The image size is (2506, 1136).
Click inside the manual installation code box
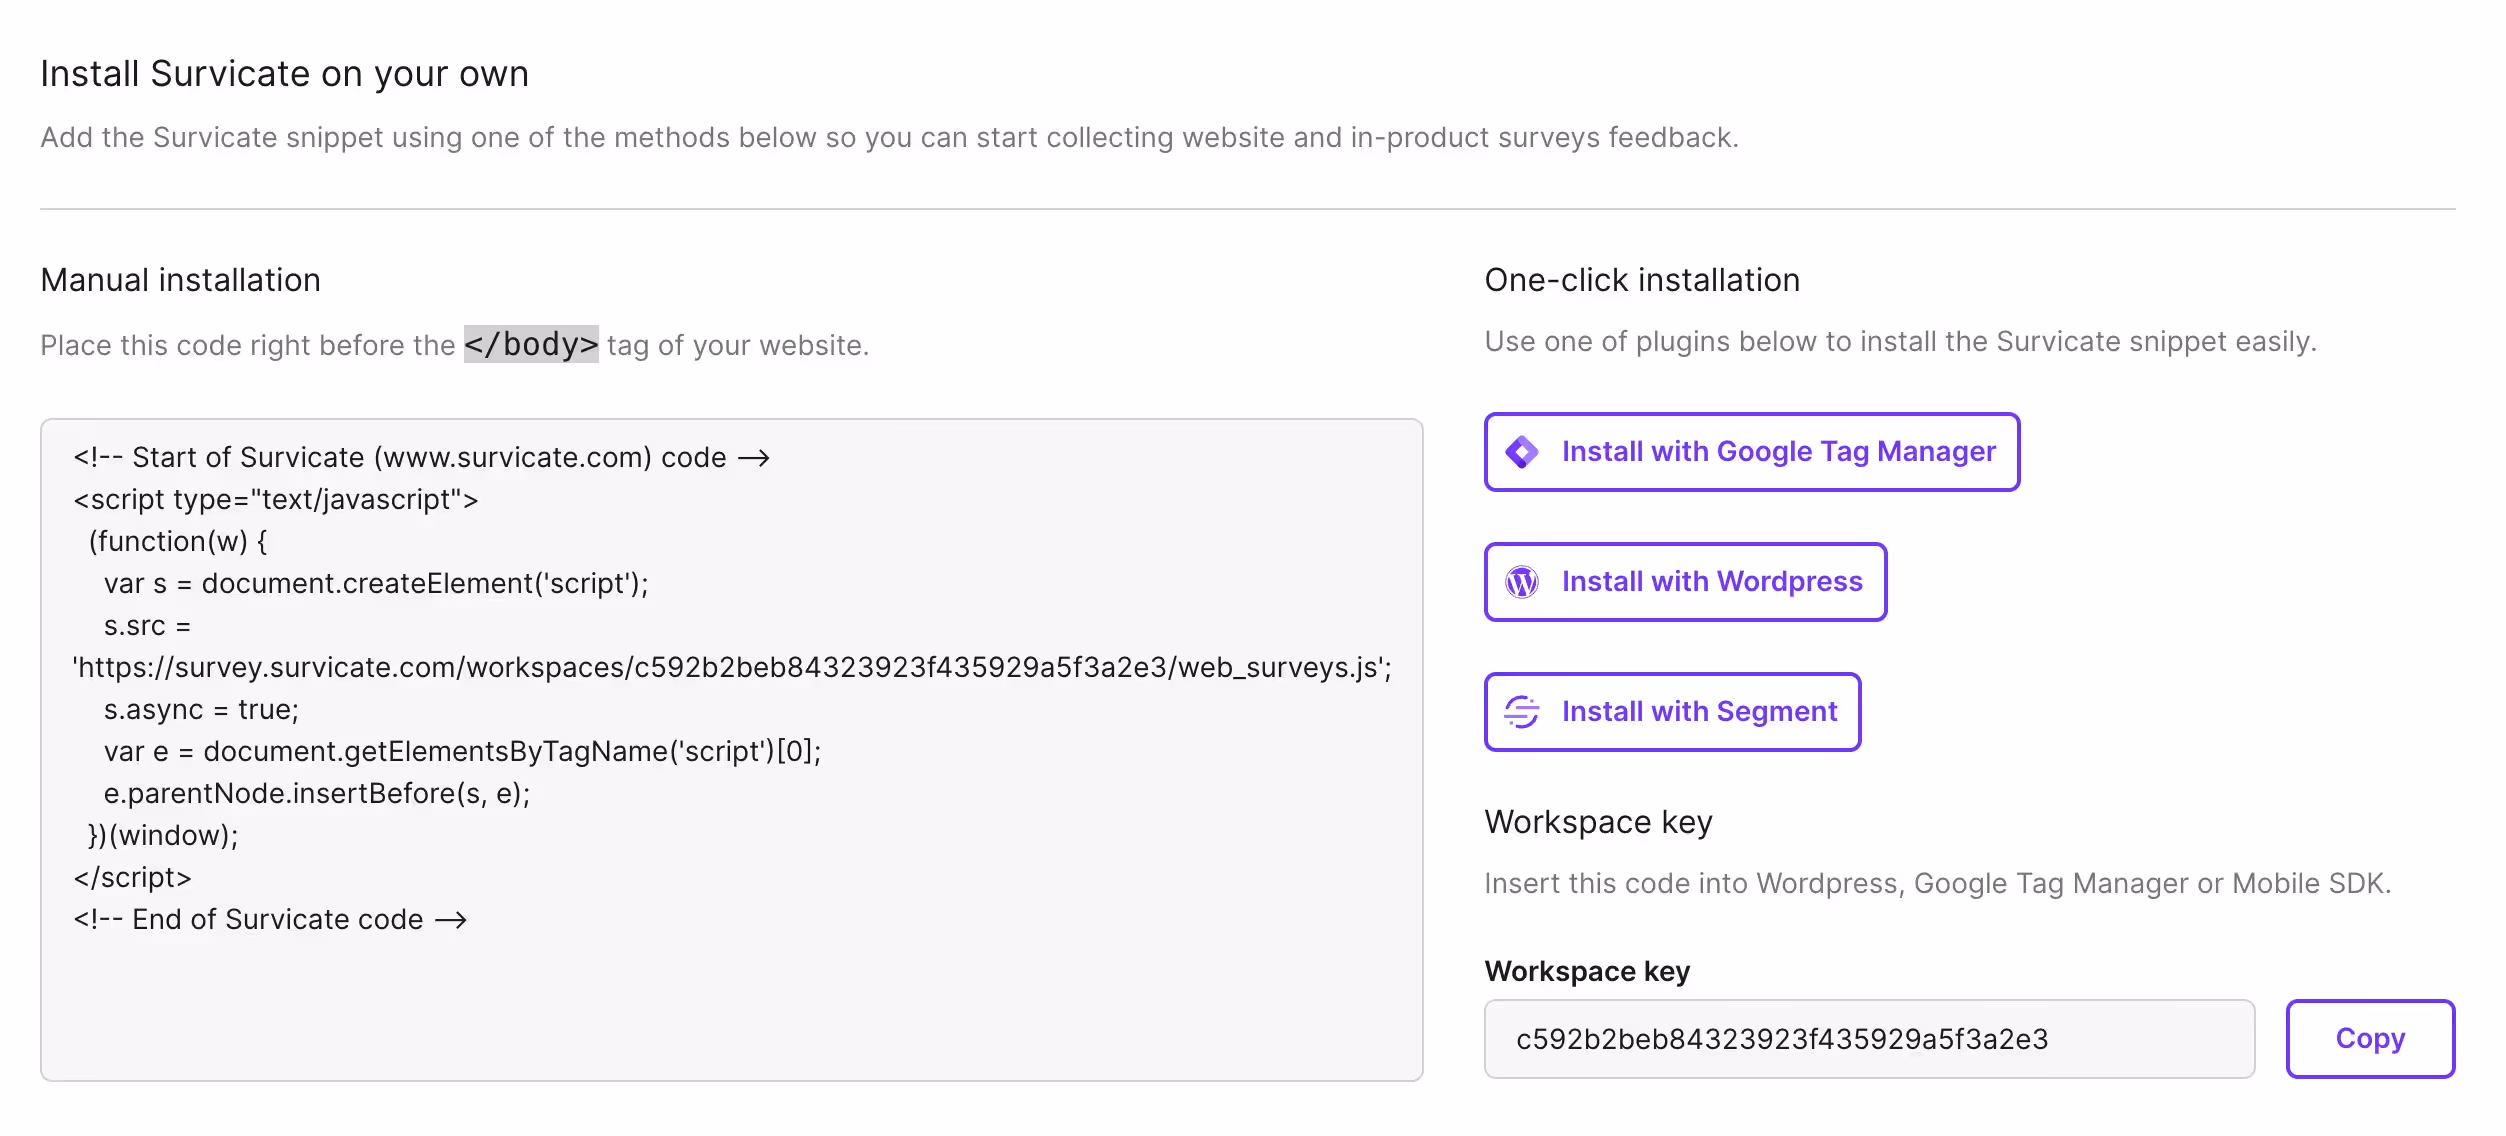732,749
